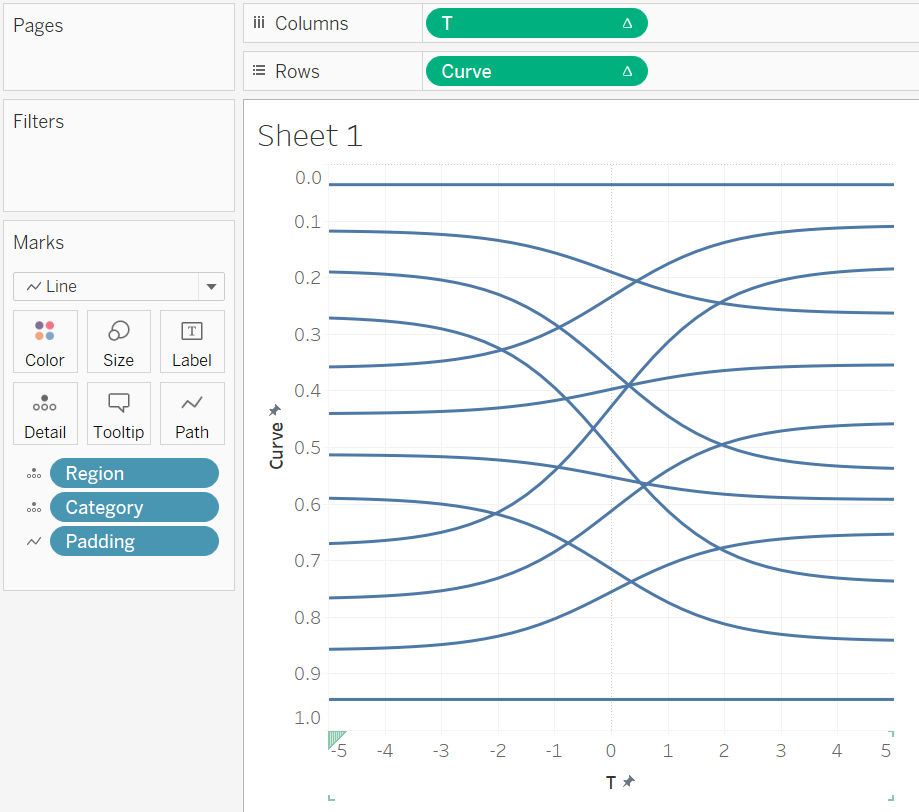Image resolution: width=919 pixels, height=812 pixels.
Task: Open the Path marks card
Action: point(192,414)
